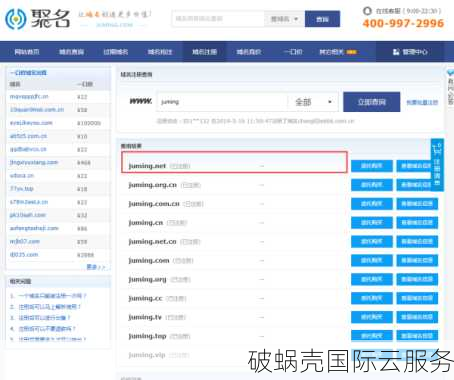The width and height of the screenshot is (454, 380).
Task: Click the www domain input containing juming
Action: point(222,102)
